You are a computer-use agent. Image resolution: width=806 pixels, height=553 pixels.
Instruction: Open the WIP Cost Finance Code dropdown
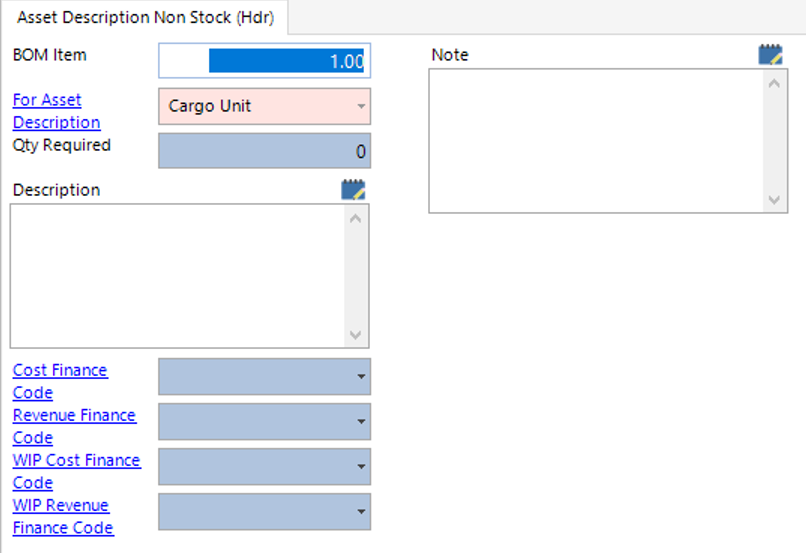(x=360, y=467)
